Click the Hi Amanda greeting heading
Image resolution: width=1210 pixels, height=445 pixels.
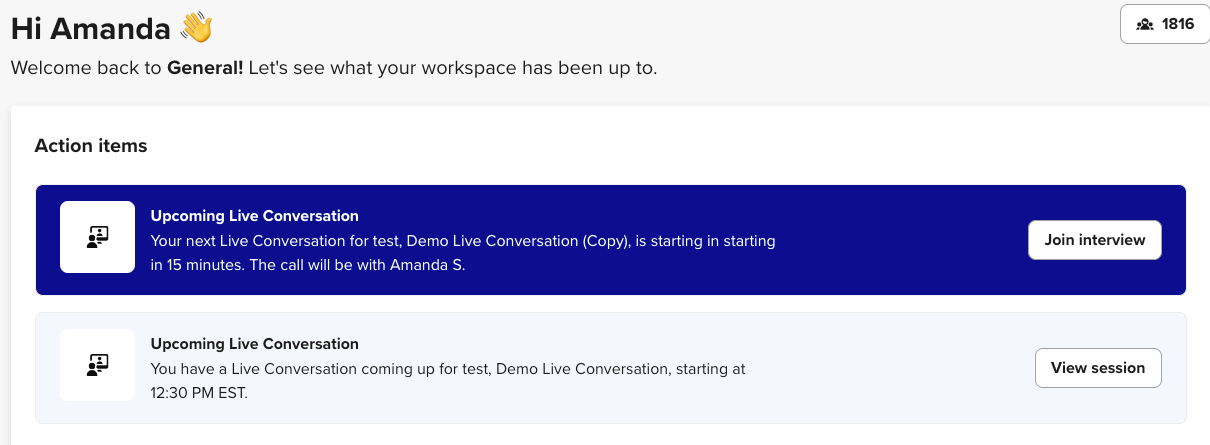91,29
